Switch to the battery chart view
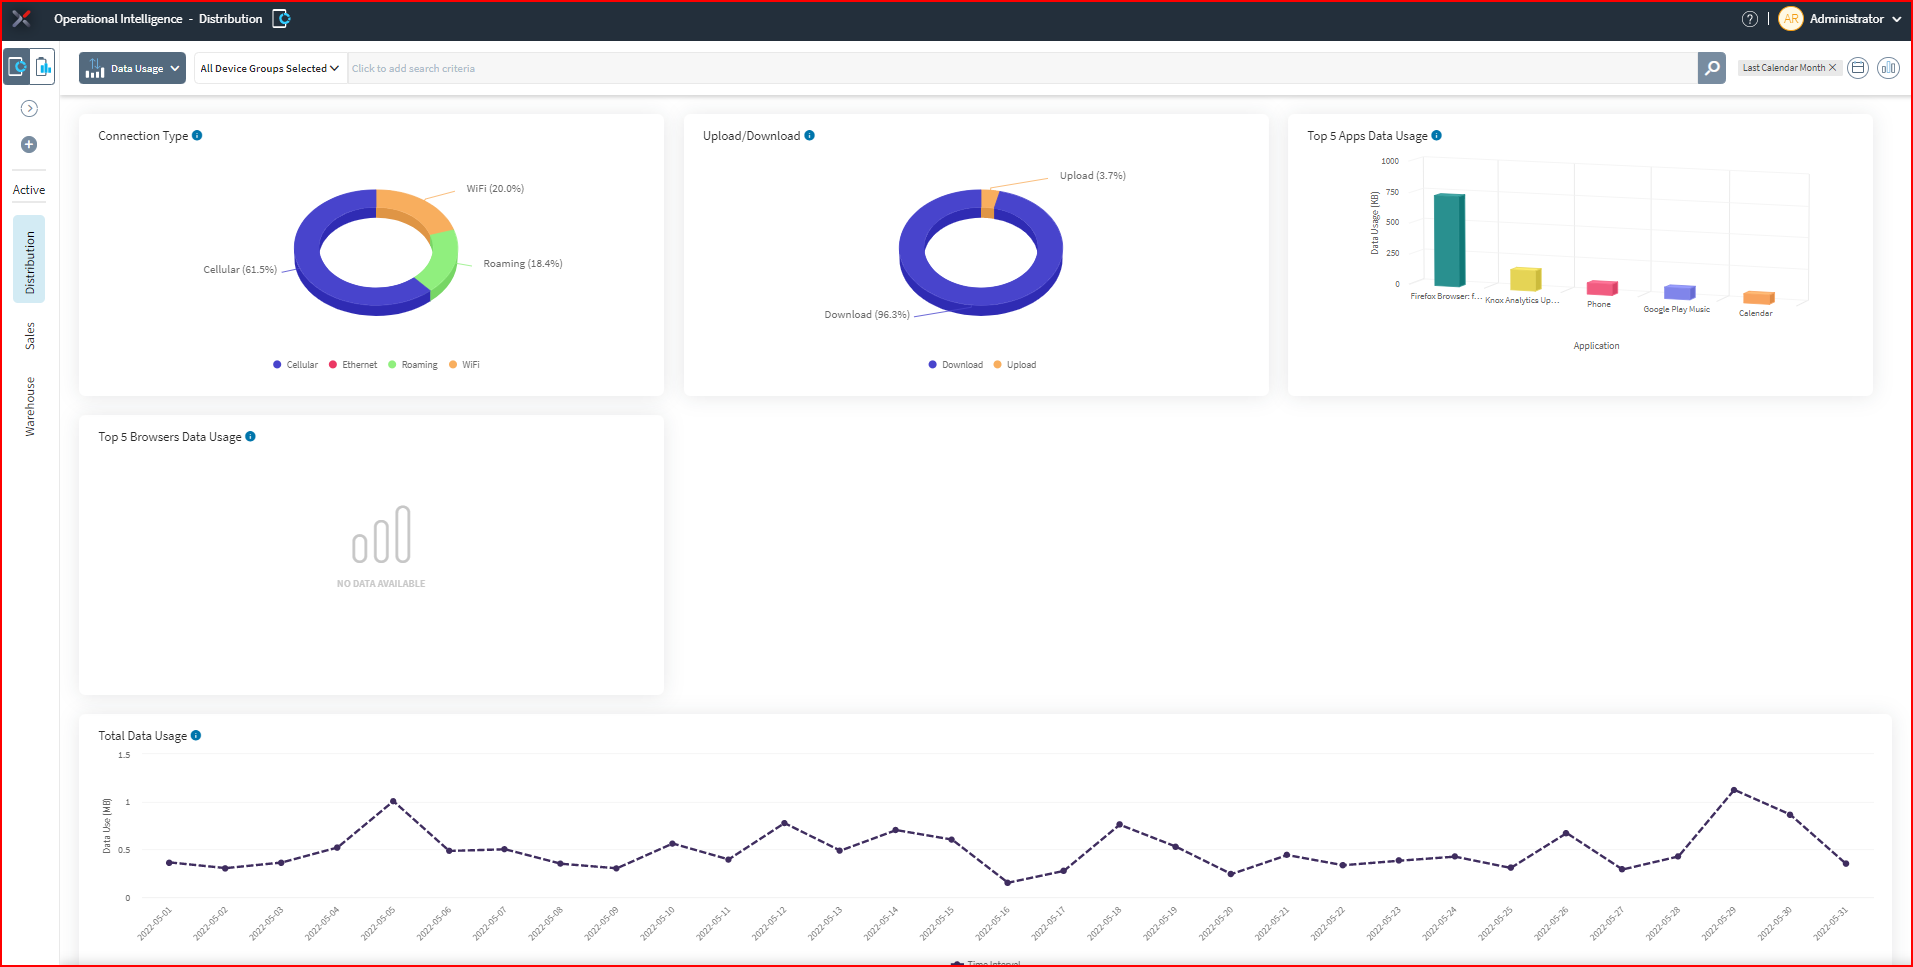The width and height of the screenshot is (1913, 967). (x=43, y=67)
